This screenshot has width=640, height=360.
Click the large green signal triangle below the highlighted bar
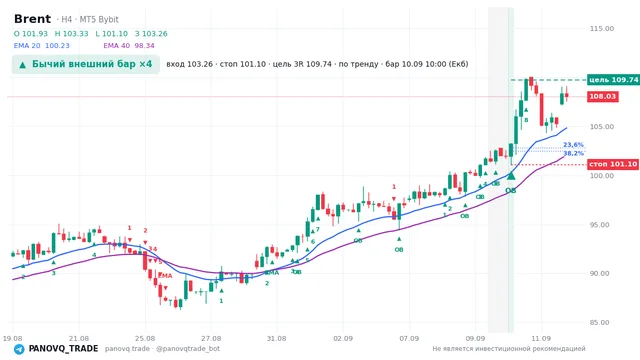click(511, 176)
